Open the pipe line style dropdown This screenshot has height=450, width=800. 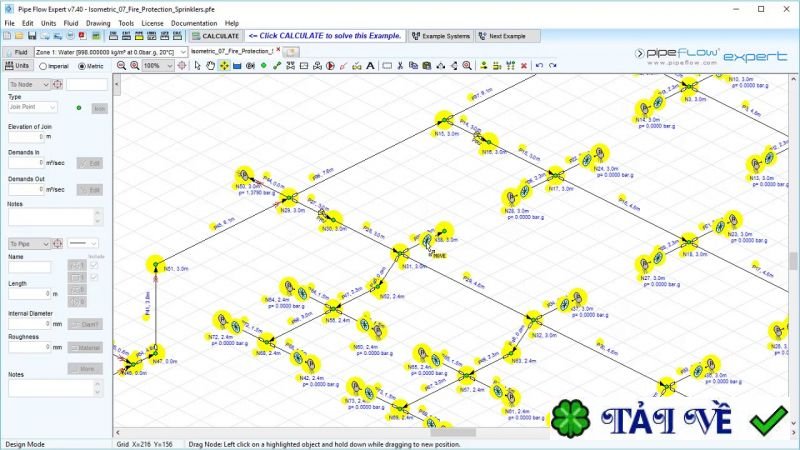(82, 243)
